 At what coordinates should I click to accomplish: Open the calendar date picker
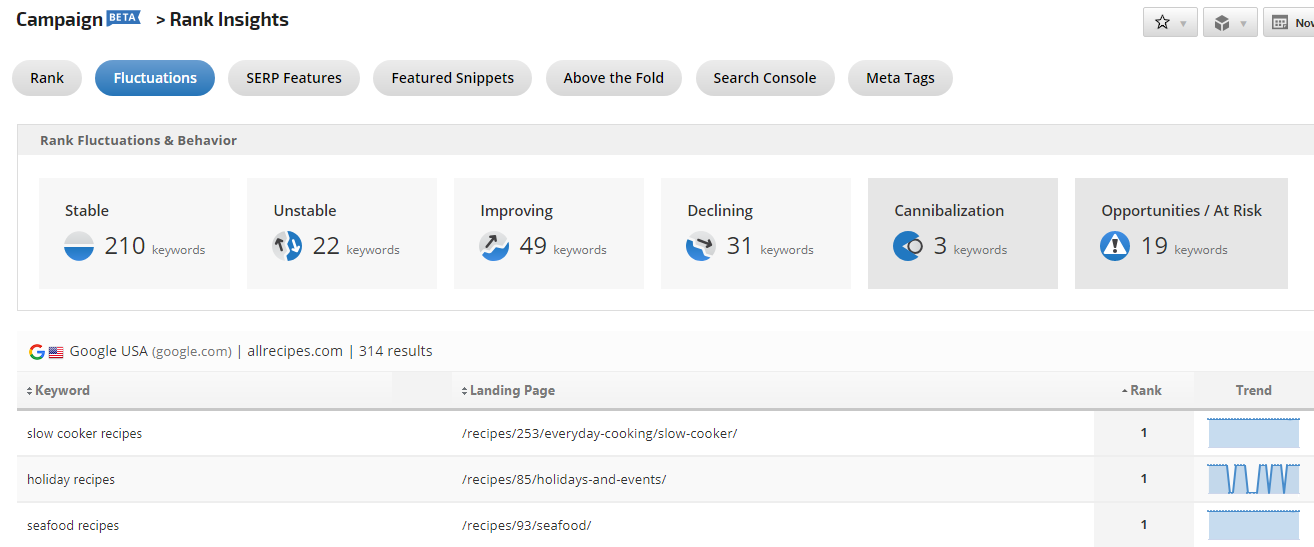(1289, 23)
